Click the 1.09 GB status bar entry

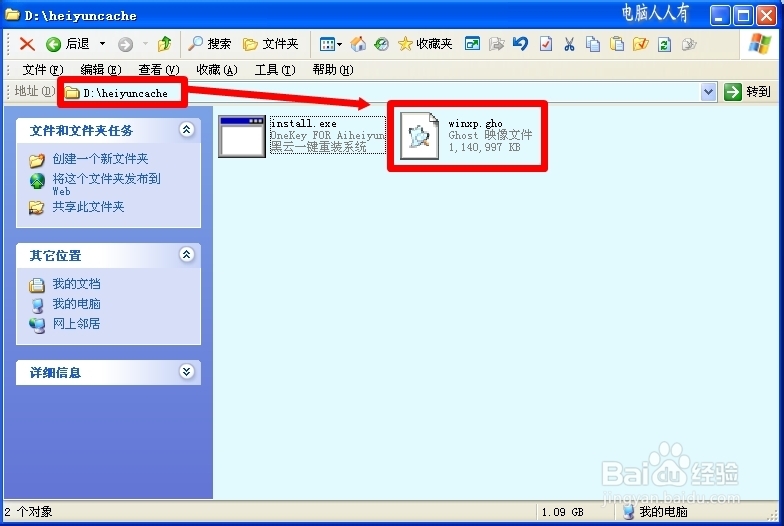click(x=562, y=512)
